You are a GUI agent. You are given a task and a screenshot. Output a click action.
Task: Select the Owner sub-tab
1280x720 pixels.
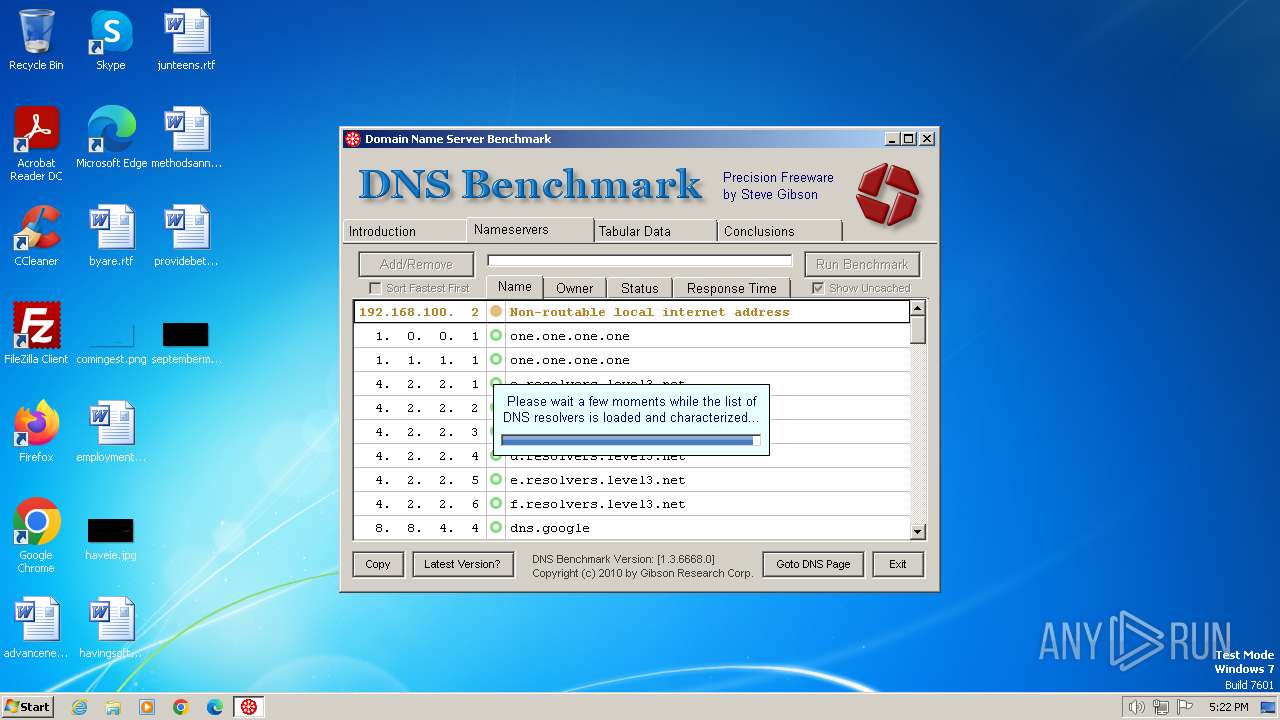point(575,288)
